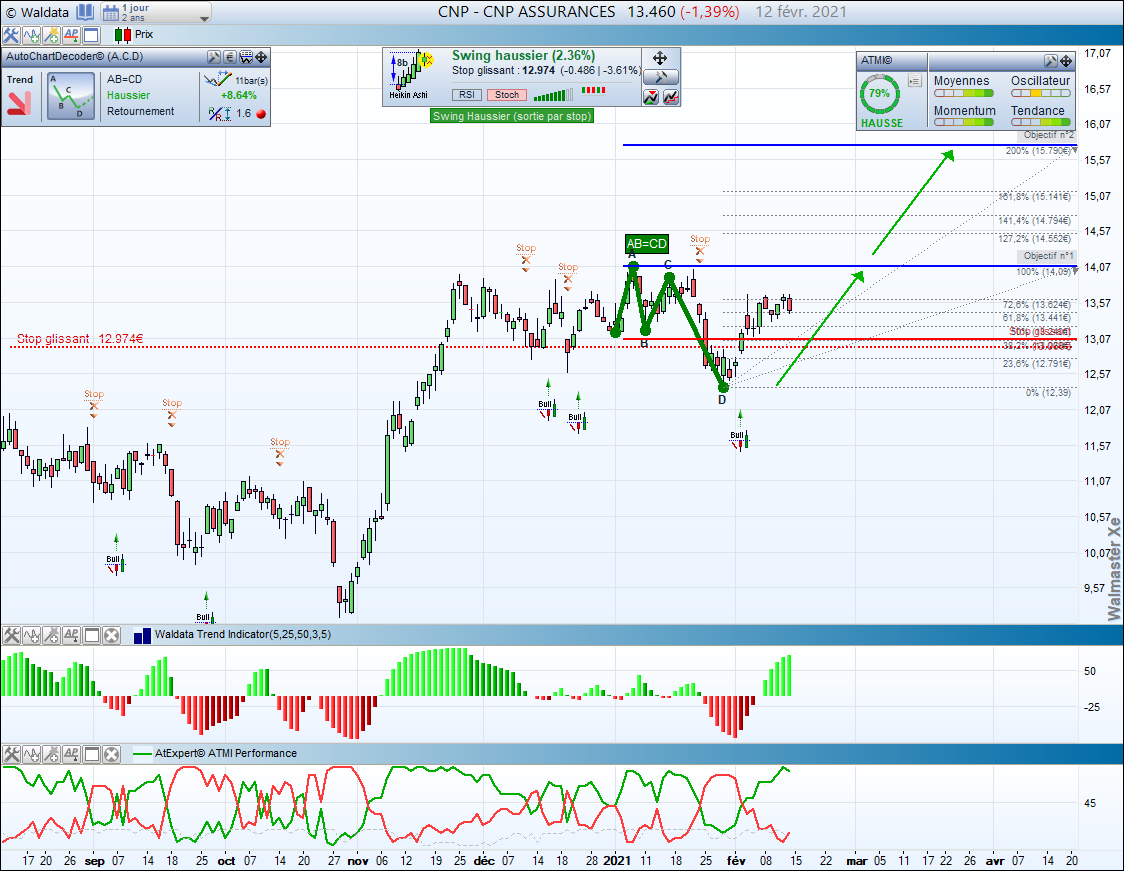1124x871 pixels.
Task: Add indicator to the price chart
Action: pyautogui.click(x=31, y=35)
